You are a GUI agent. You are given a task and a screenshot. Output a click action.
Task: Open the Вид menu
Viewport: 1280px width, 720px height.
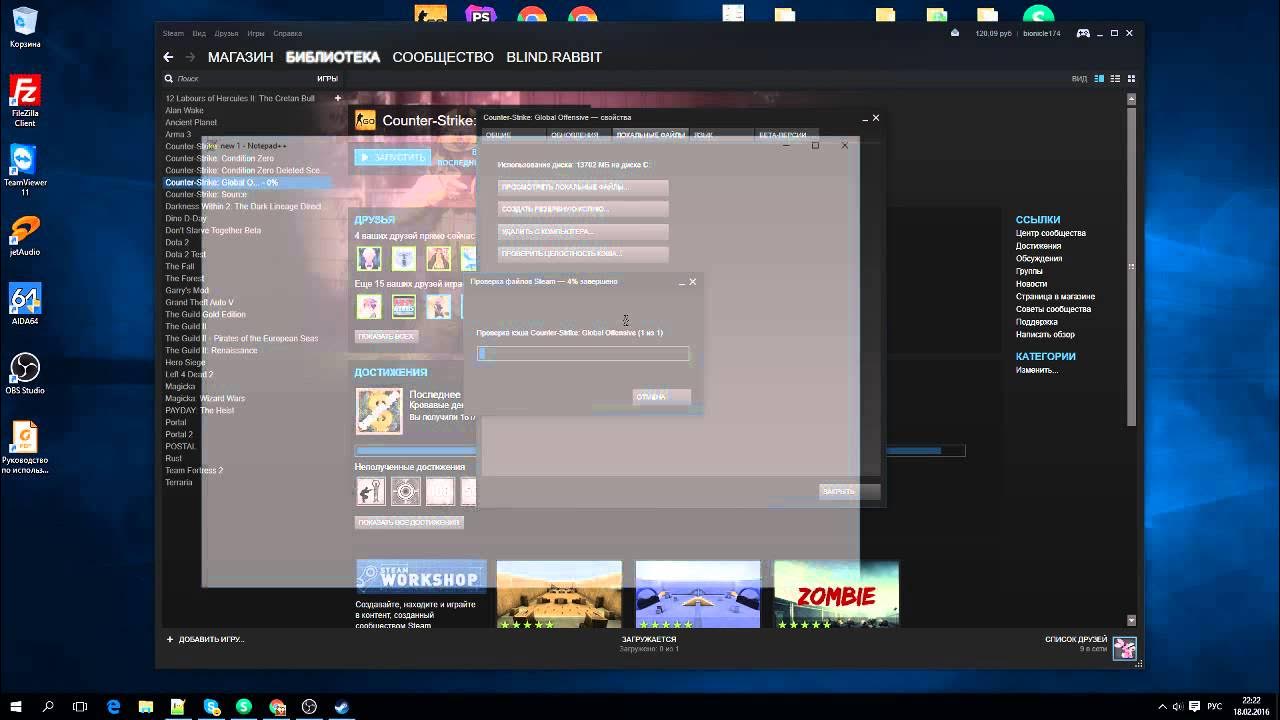199,33
